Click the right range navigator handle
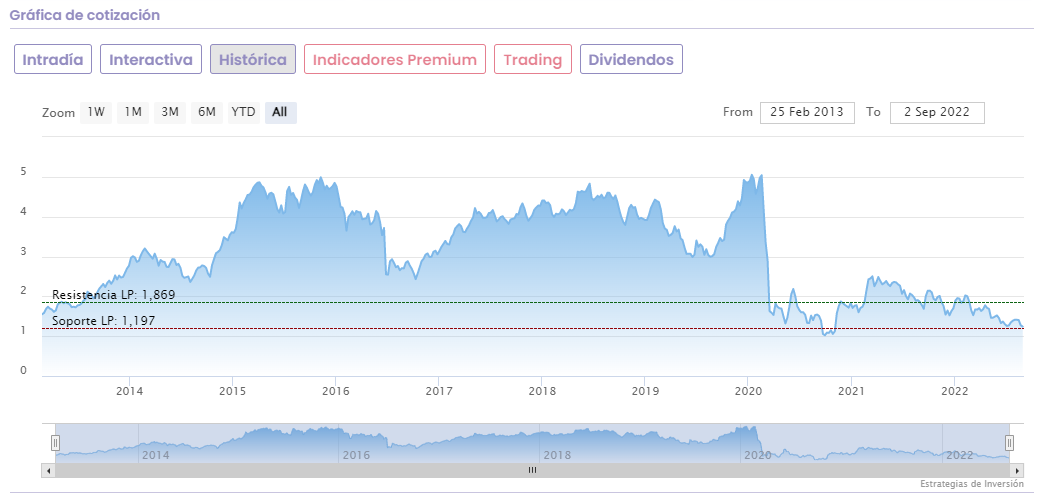 (x=1009, y=442)
